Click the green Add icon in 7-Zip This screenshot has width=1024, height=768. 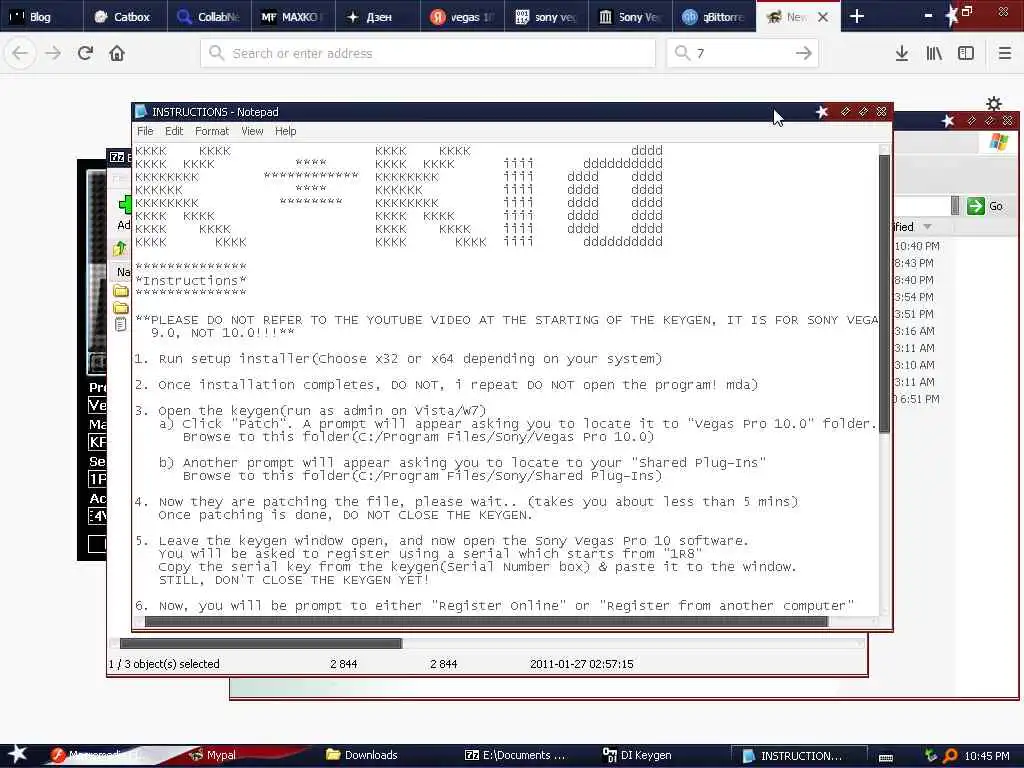(124, 204)
